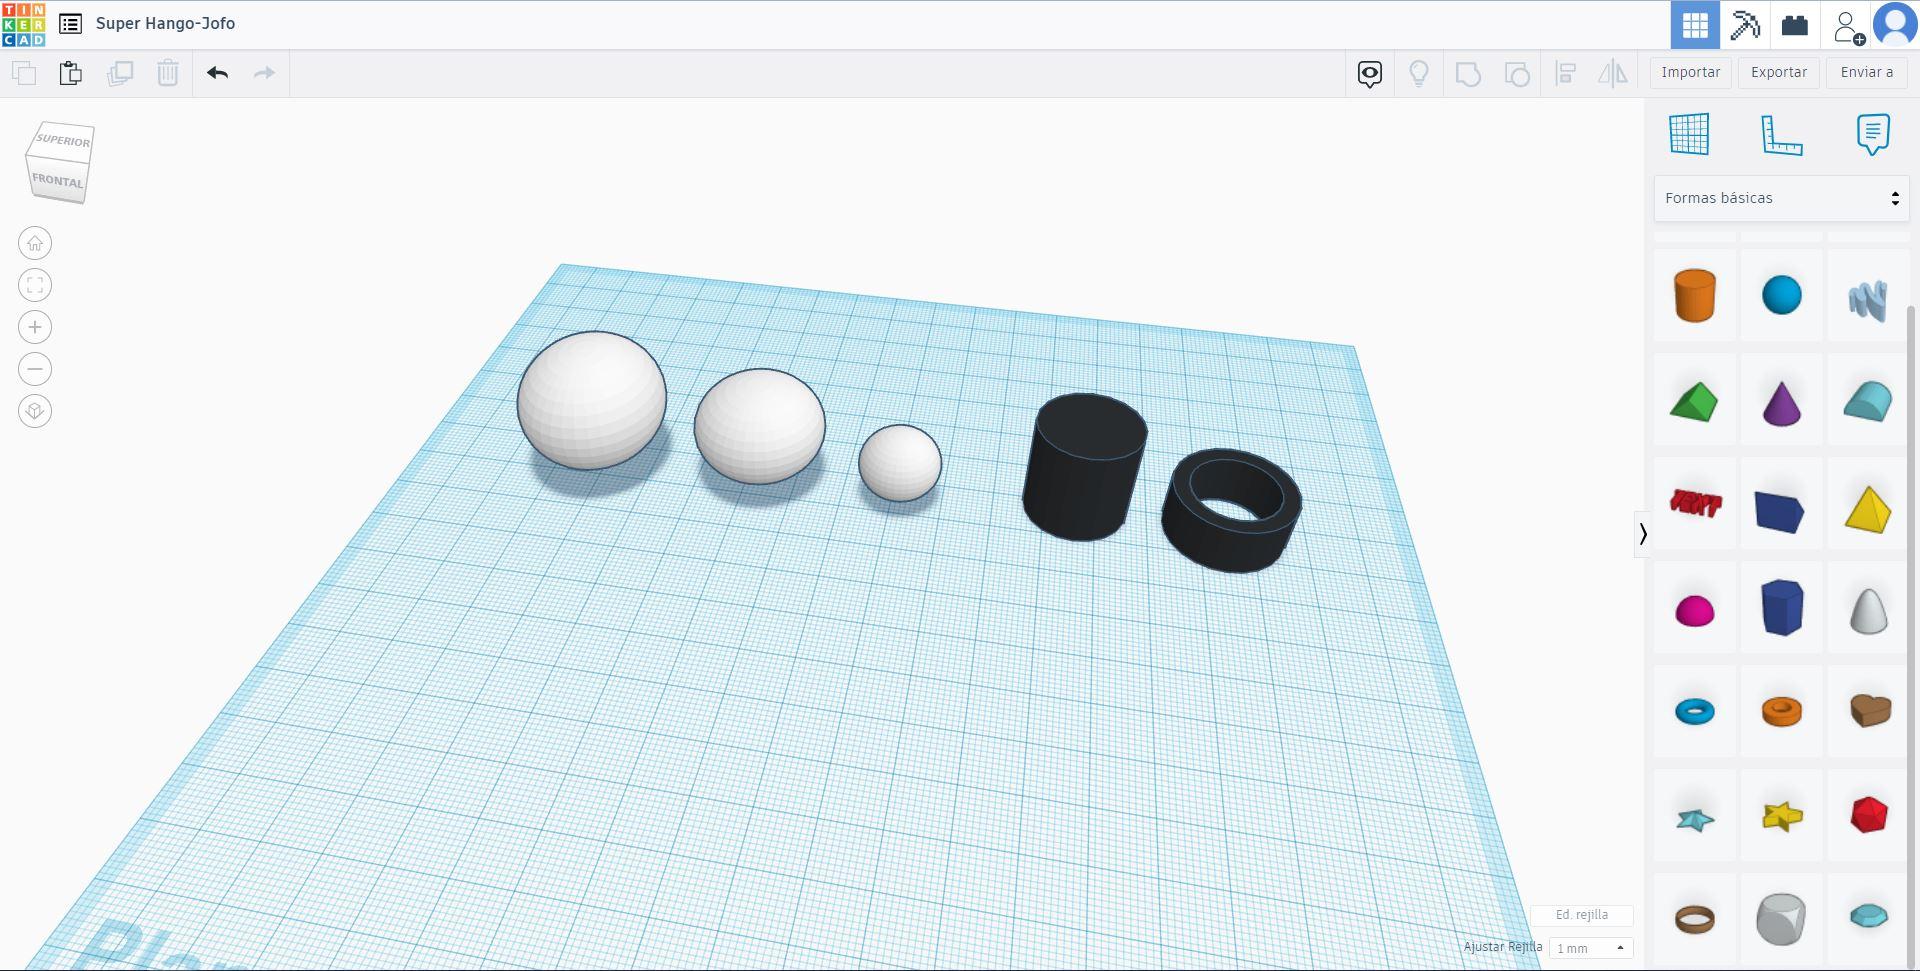This screenshot has height=971, width=1920.
Task: Select the orange cylinder shape
Action: point(1693,296)
